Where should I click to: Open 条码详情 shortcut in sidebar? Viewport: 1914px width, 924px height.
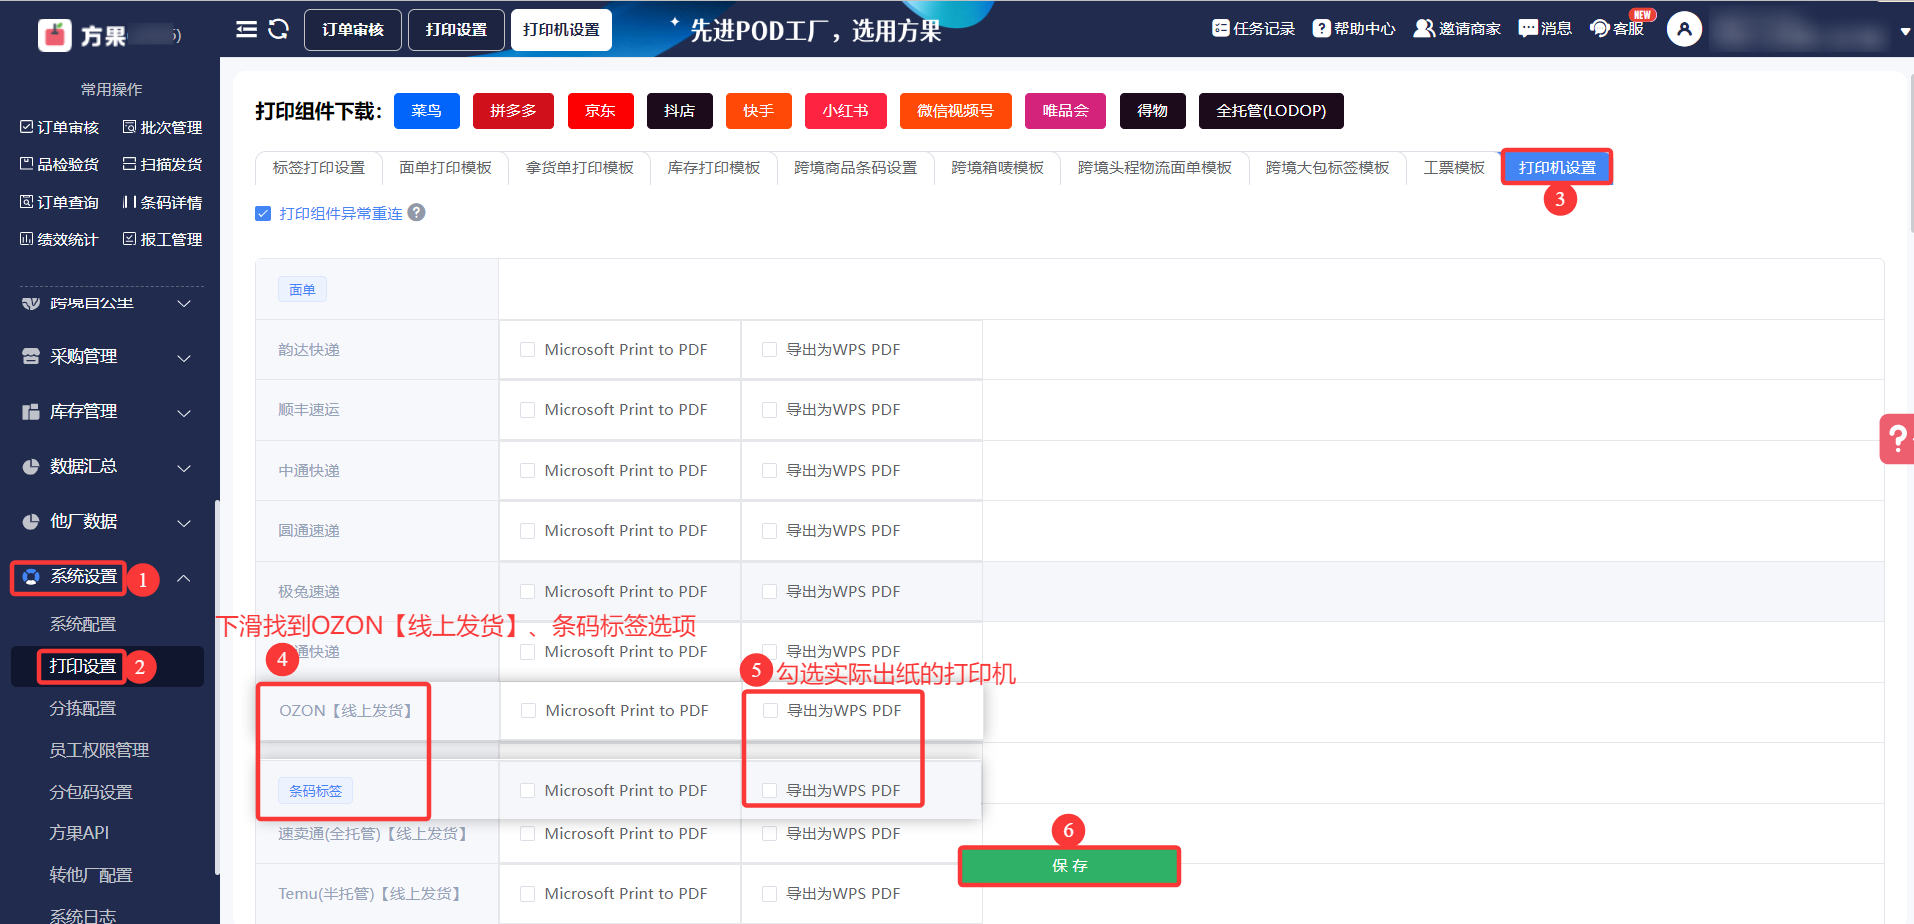[x=162, y=202]
